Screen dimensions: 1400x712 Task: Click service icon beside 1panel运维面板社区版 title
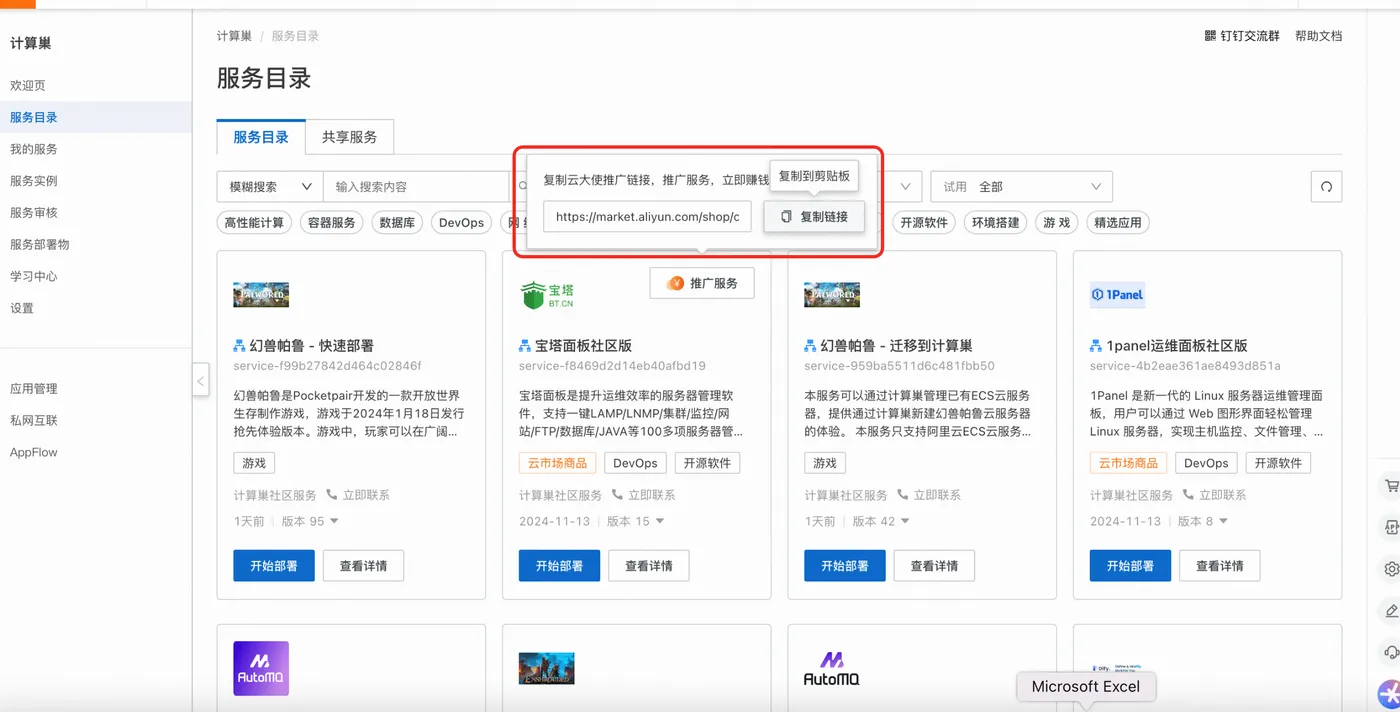click(x=1096, y=346)
